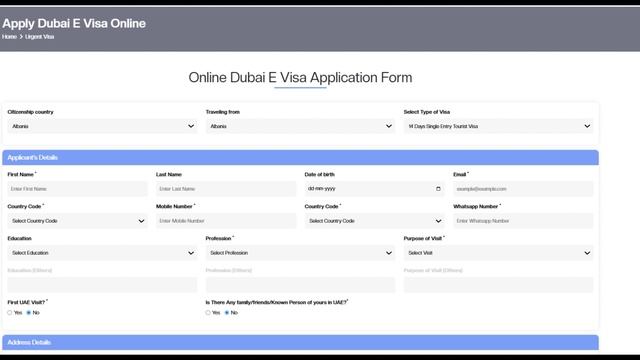The width and height of the screenshot is (640, 360).
Task: Click the Online Dubai E Visa Application Form heading
Action: click(x=300, y=78)
